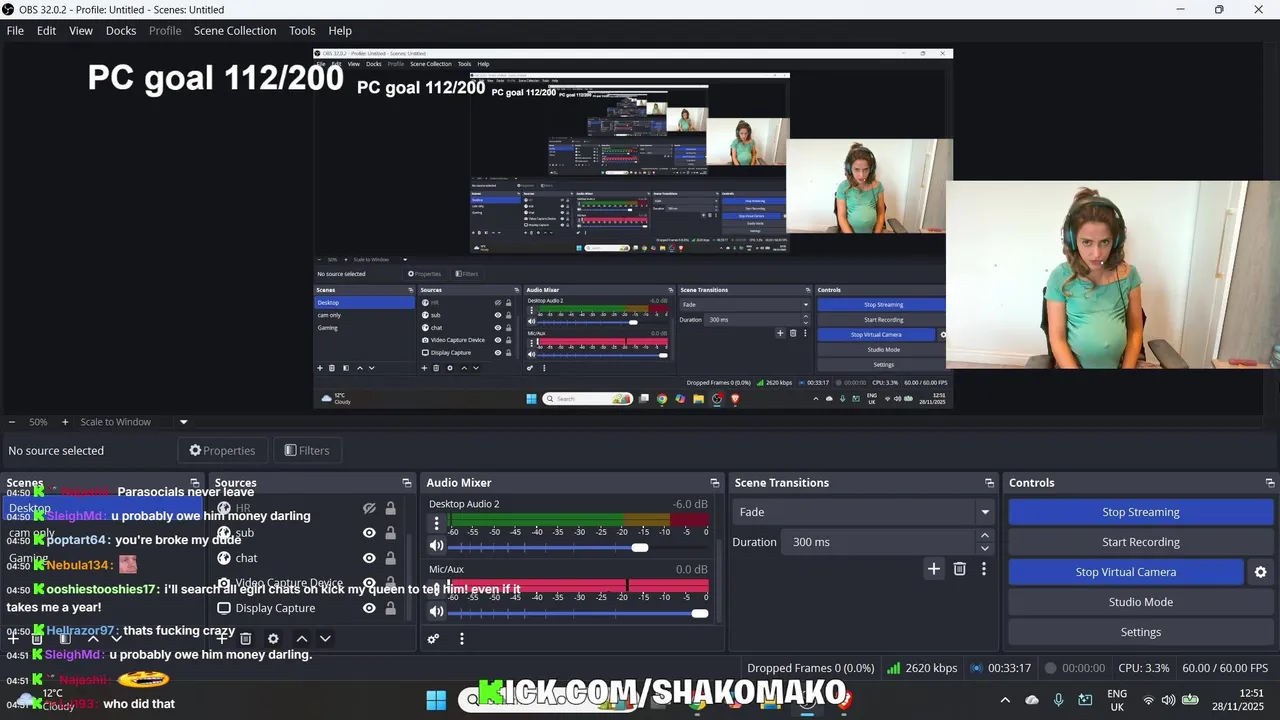Add a new scene in Scenes dock

coord(14,638)
